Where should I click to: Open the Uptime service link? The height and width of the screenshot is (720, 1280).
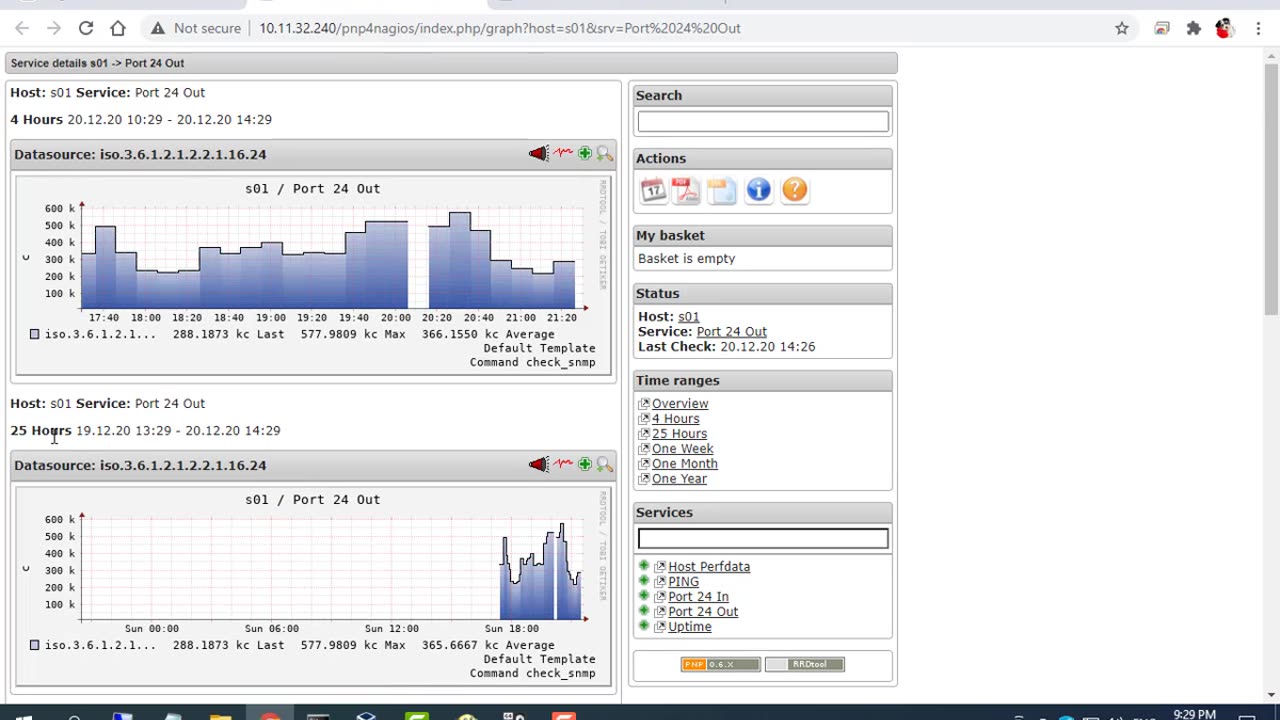coord(690,627)
